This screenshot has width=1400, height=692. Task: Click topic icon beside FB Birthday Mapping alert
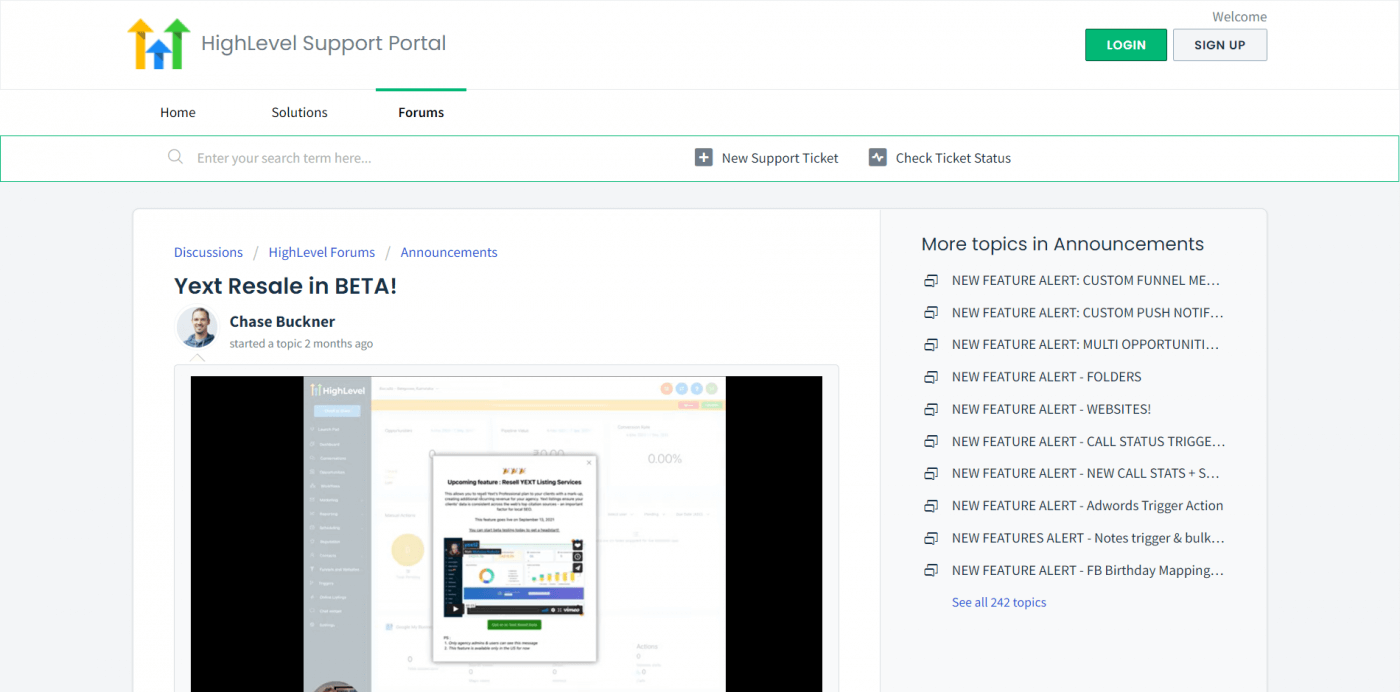tap(931, 570)
